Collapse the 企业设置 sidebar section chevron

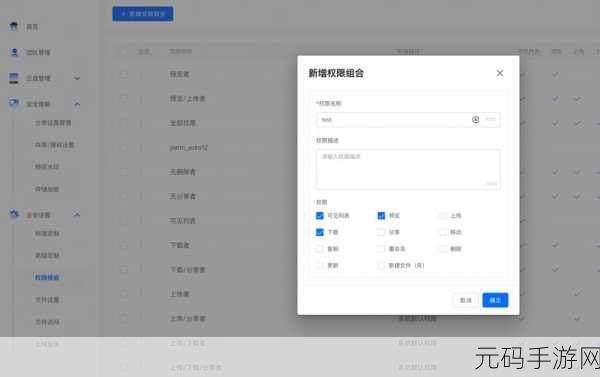[x=77, y=215]
